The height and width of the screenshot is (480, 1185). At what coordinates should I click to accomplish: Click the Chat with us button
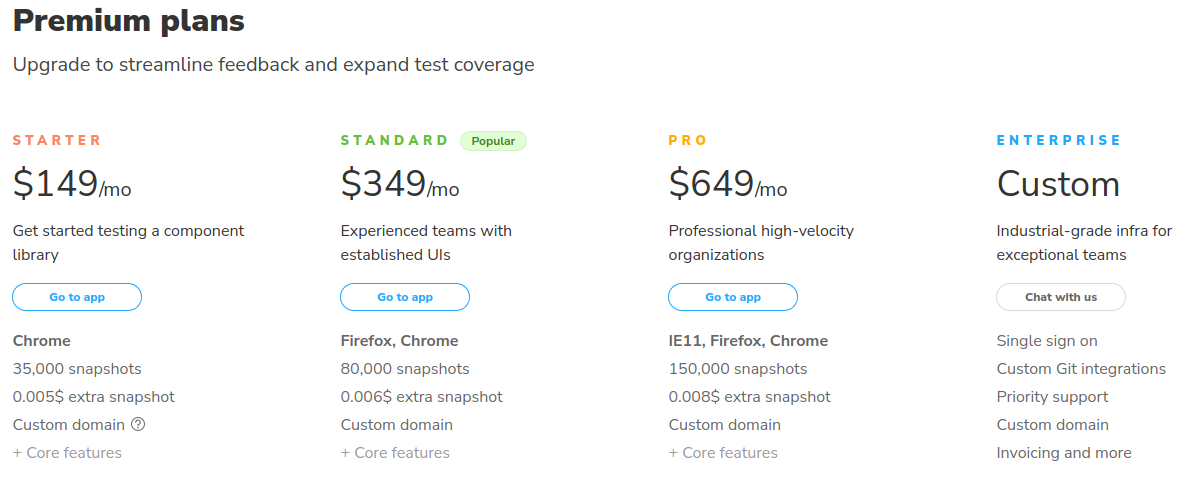coord(1061,297)
